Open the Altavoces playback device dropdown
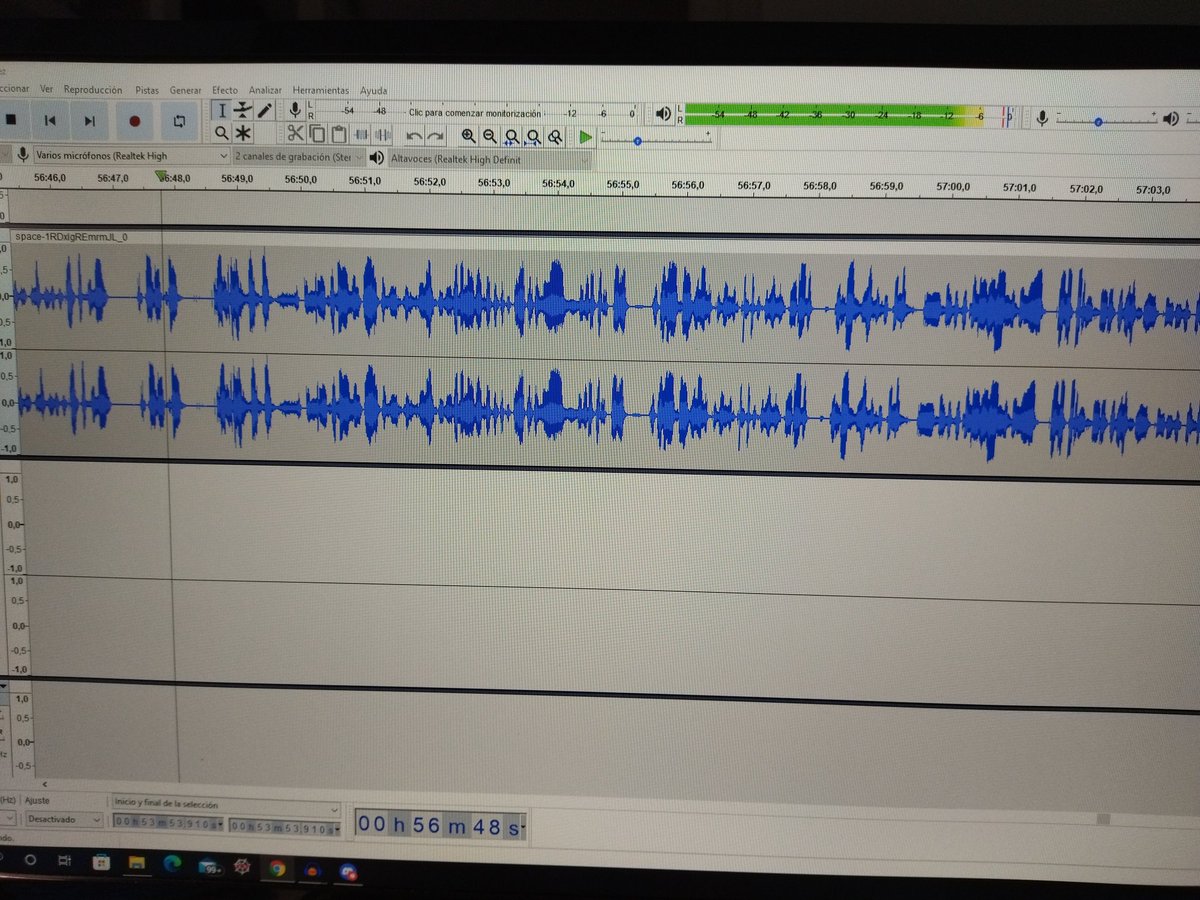 point(491,159)
